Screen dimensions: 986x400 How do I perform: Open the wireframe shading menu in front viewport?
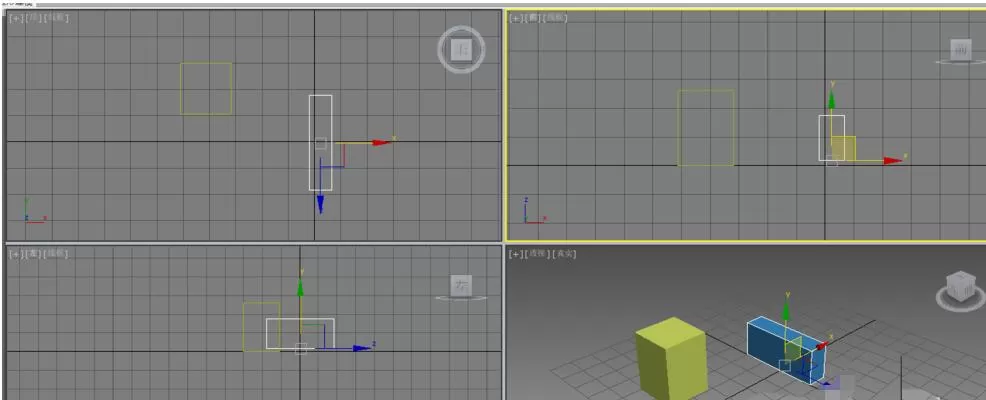556,18
